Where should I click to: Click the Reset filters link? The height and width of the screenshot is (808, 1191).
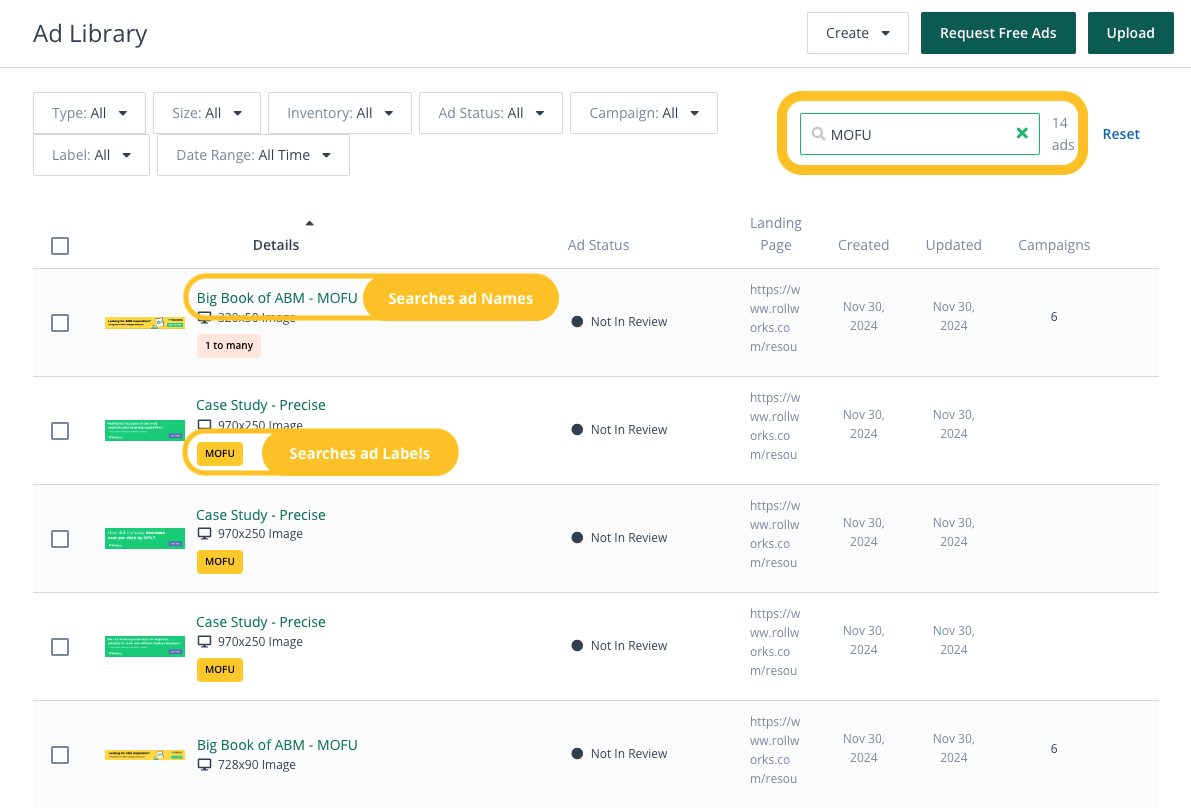[x=1121, y=134]
